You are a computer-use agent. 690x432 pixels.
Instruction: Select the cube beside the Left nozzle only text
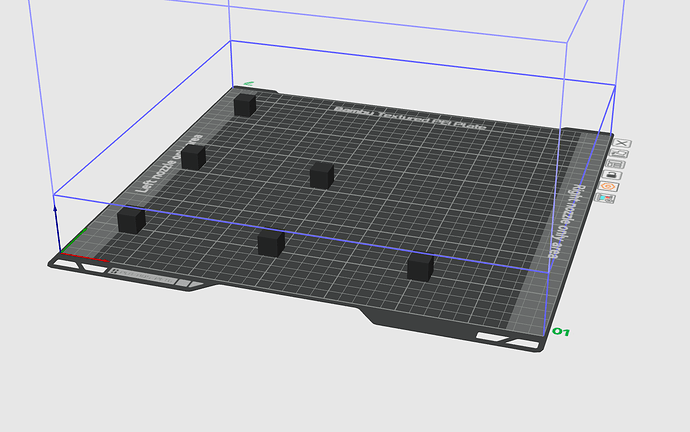pos(193,157)
